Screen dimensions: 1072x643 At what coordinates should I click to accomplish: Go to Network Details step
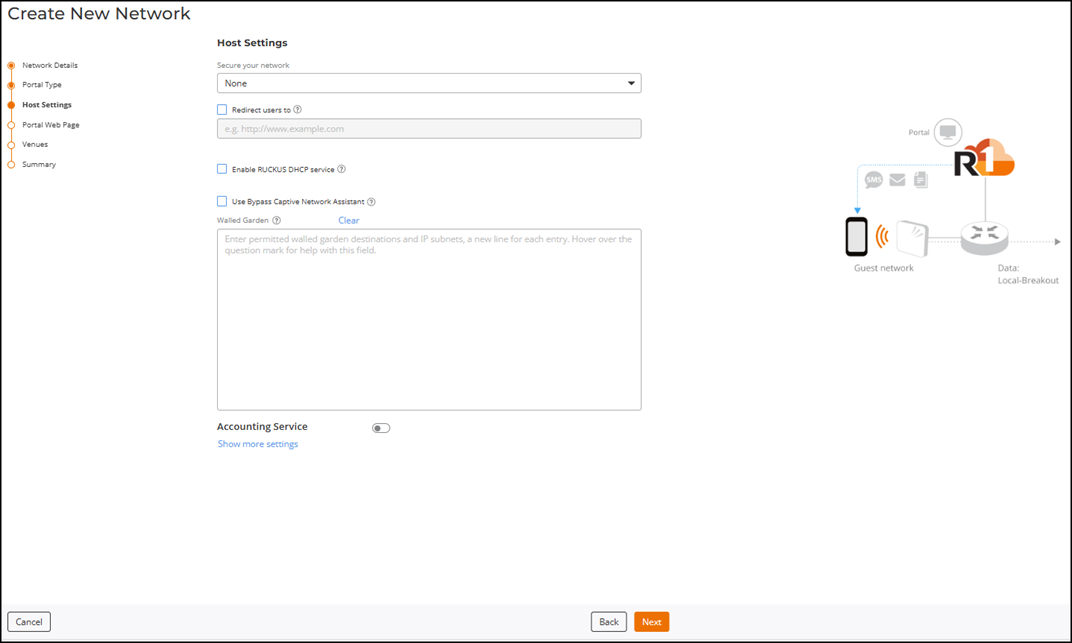tap(50, 65)
